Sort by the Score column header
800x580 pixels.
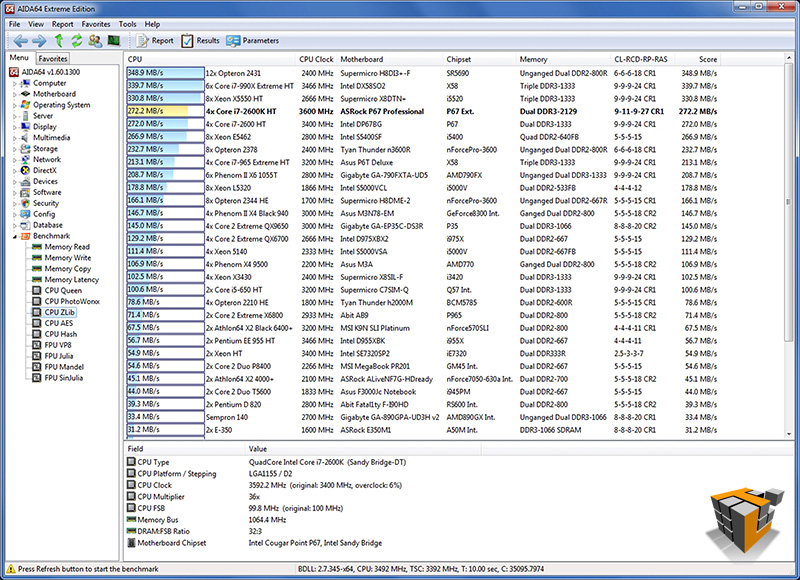click(697, 59)
